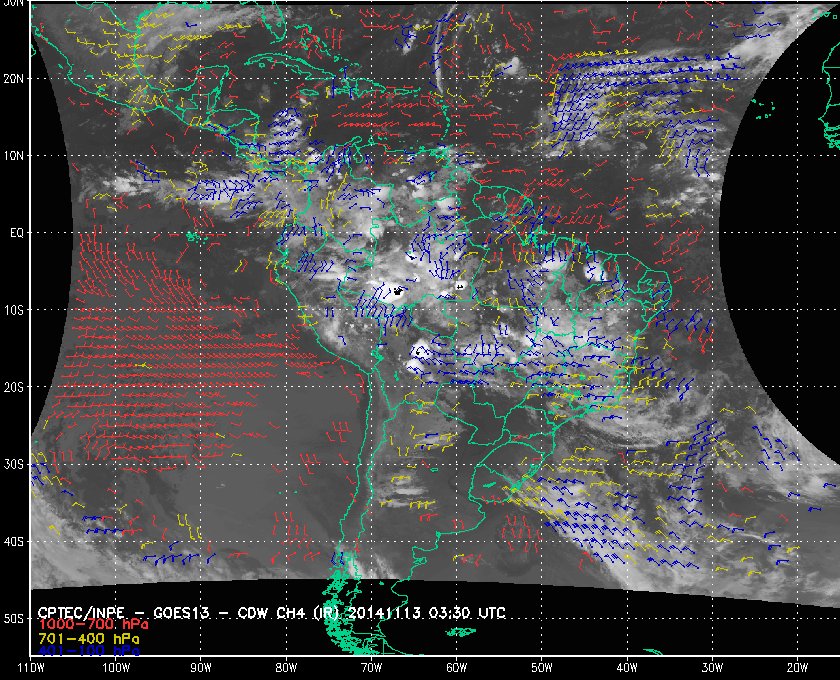Click the 110W longitude label

(x=31, y=667)
